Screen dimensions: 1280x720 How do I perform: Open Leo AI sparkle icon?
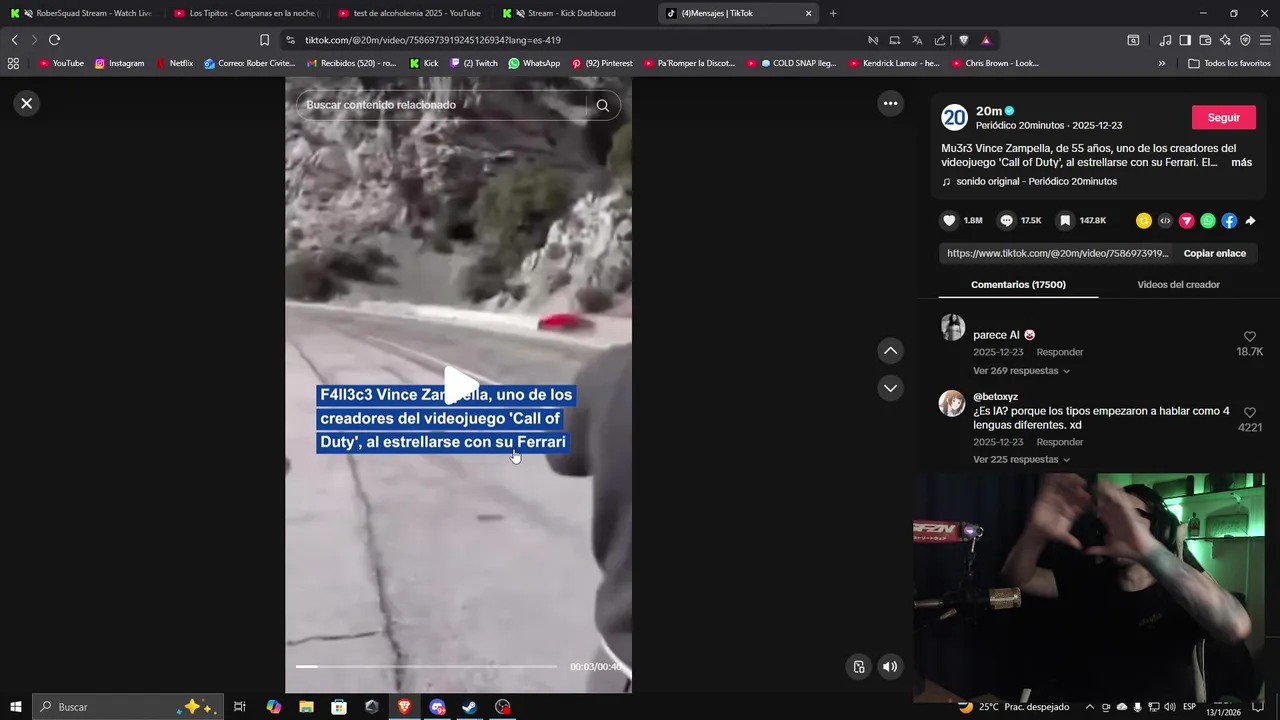coord(1225,40)
